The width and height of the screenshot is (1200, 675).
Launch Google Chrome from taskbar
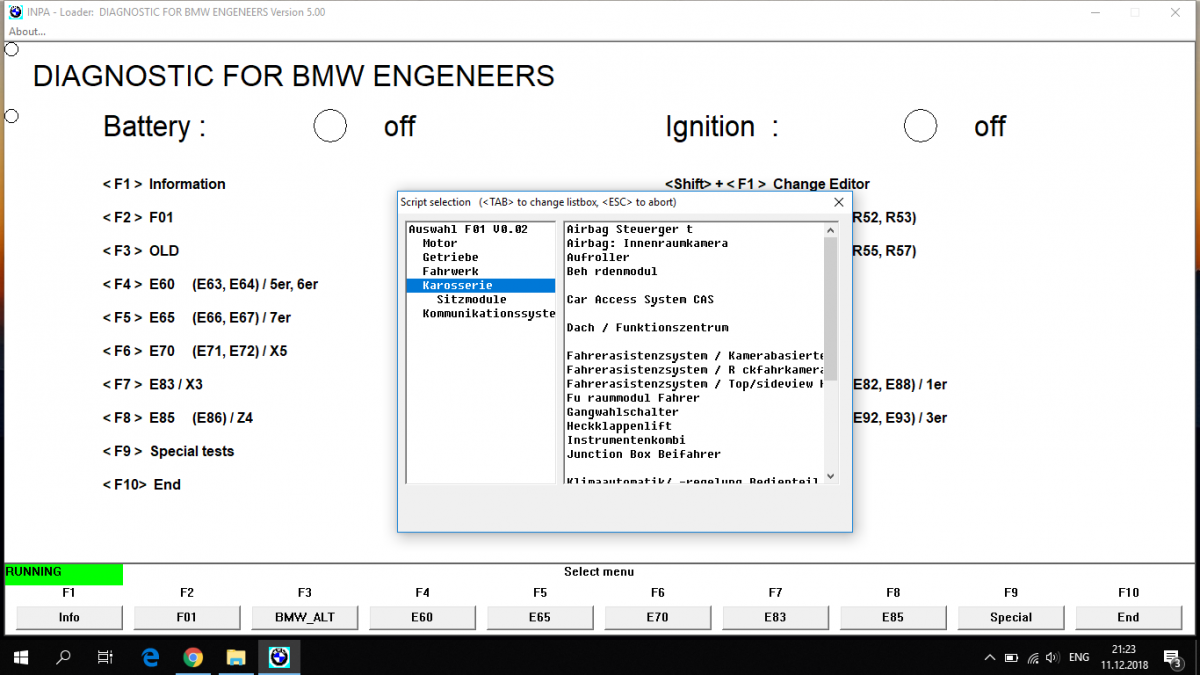[x=193, y=657]
